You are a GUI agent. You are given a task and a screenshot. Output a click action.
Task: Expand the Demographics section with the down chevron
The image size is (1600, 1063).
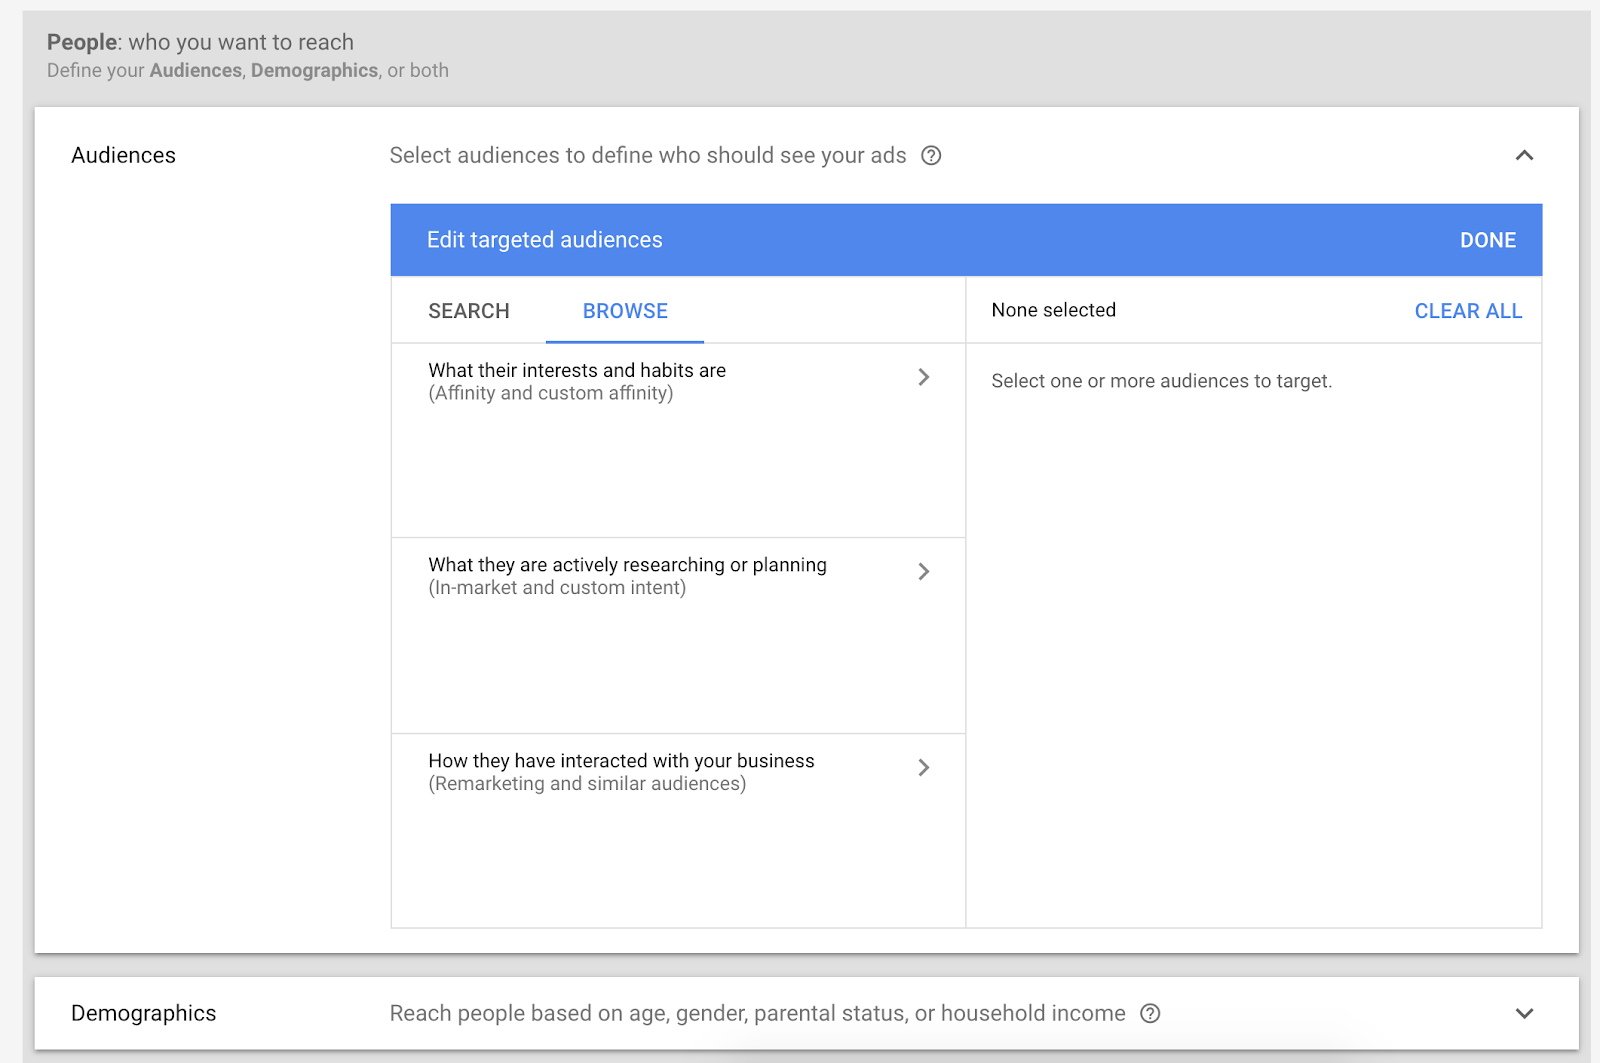pos(1524,1014)
